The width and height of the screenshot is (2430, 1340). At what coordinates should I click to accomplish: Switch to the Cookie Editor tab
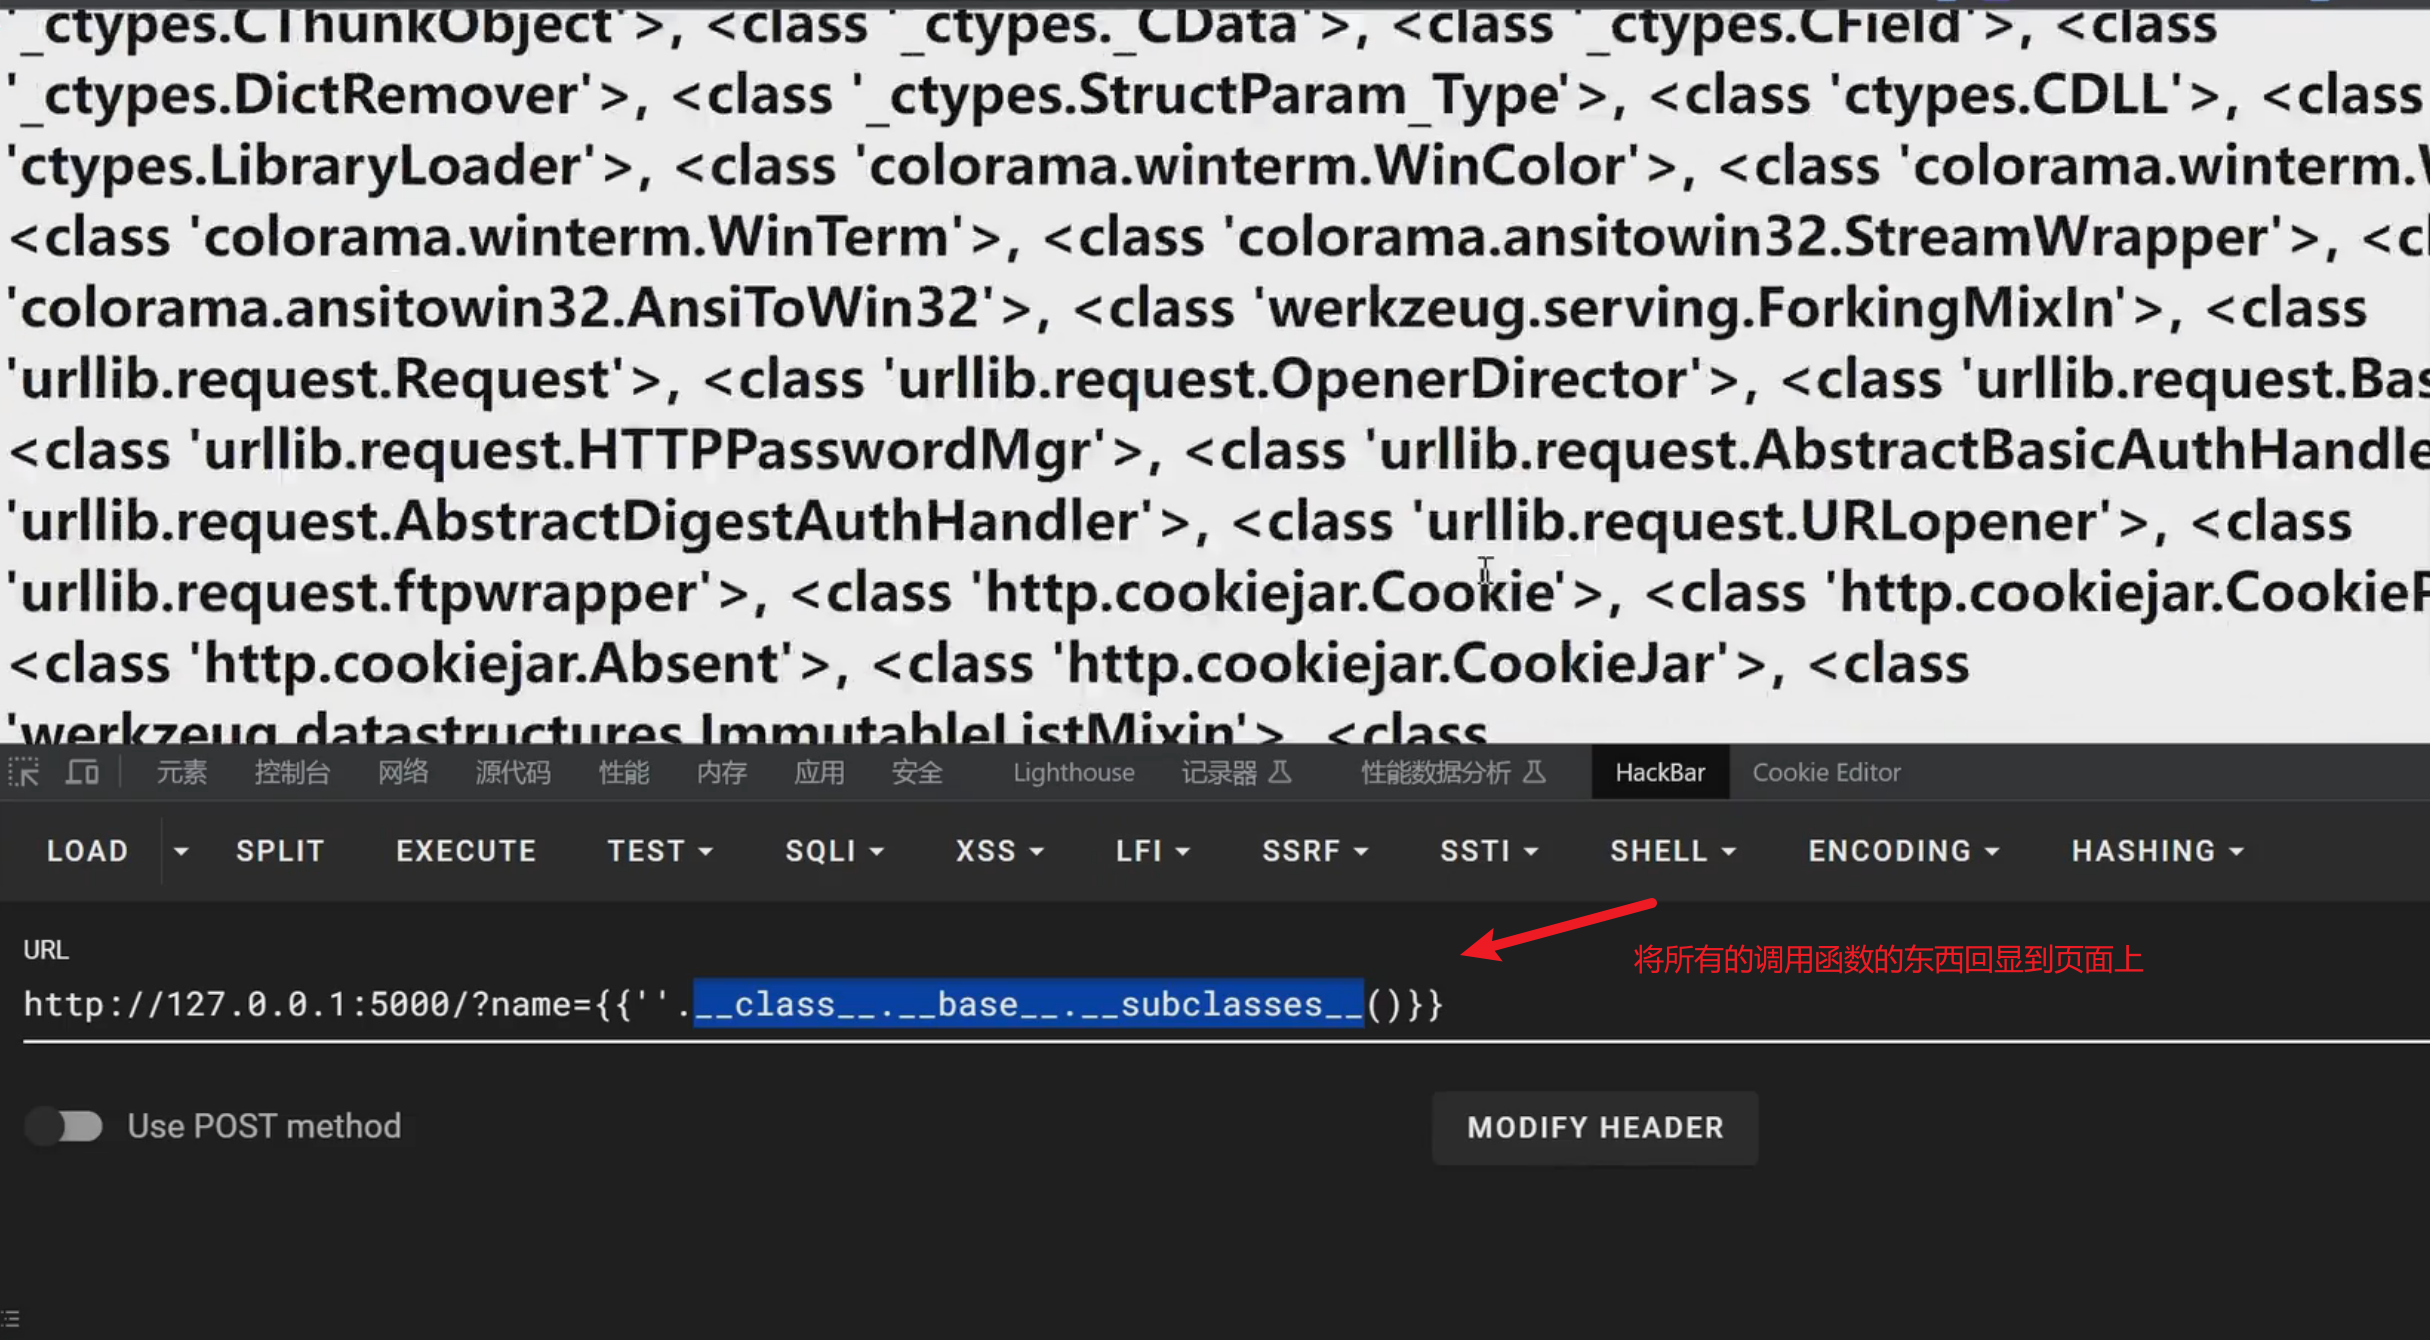click(1826, 772)
